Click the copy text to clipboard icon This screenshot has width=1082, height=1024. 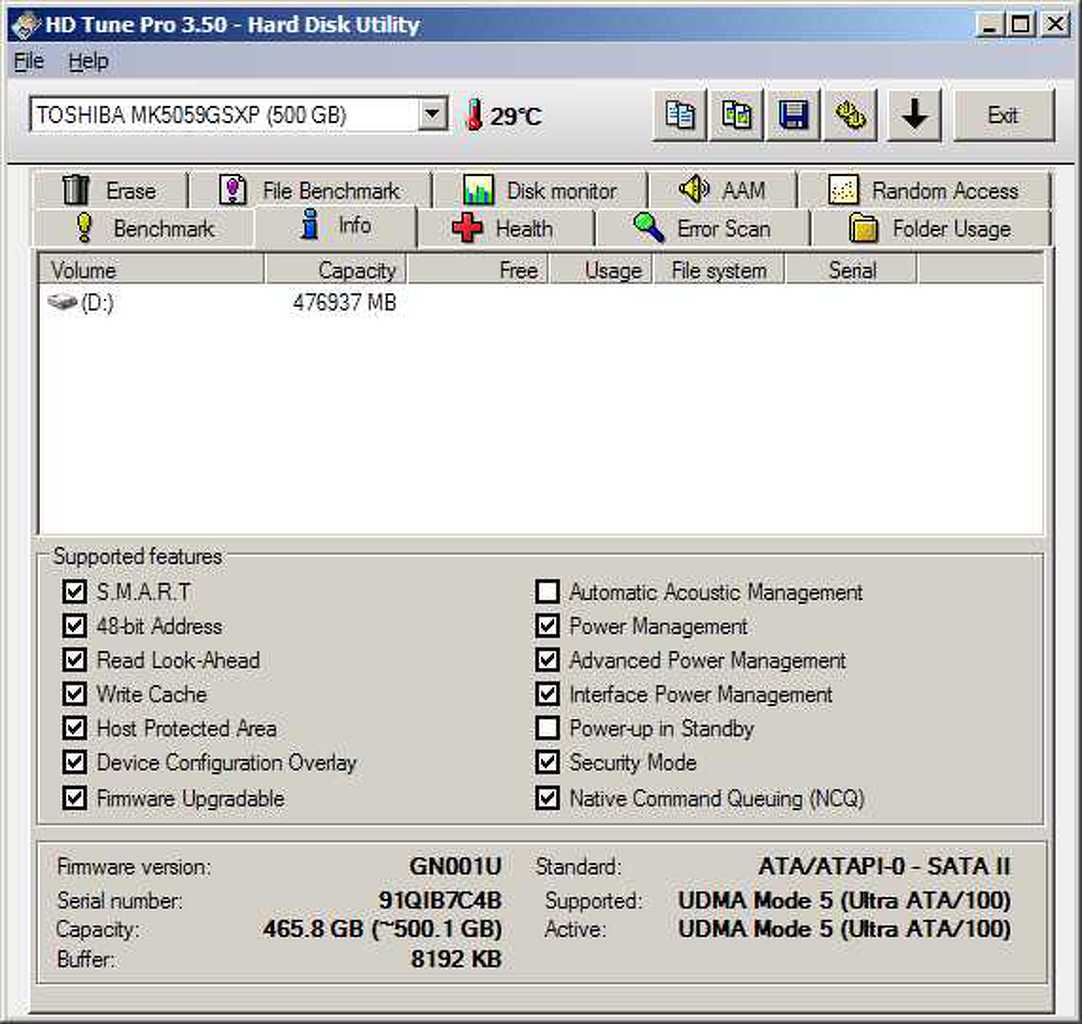680,115
